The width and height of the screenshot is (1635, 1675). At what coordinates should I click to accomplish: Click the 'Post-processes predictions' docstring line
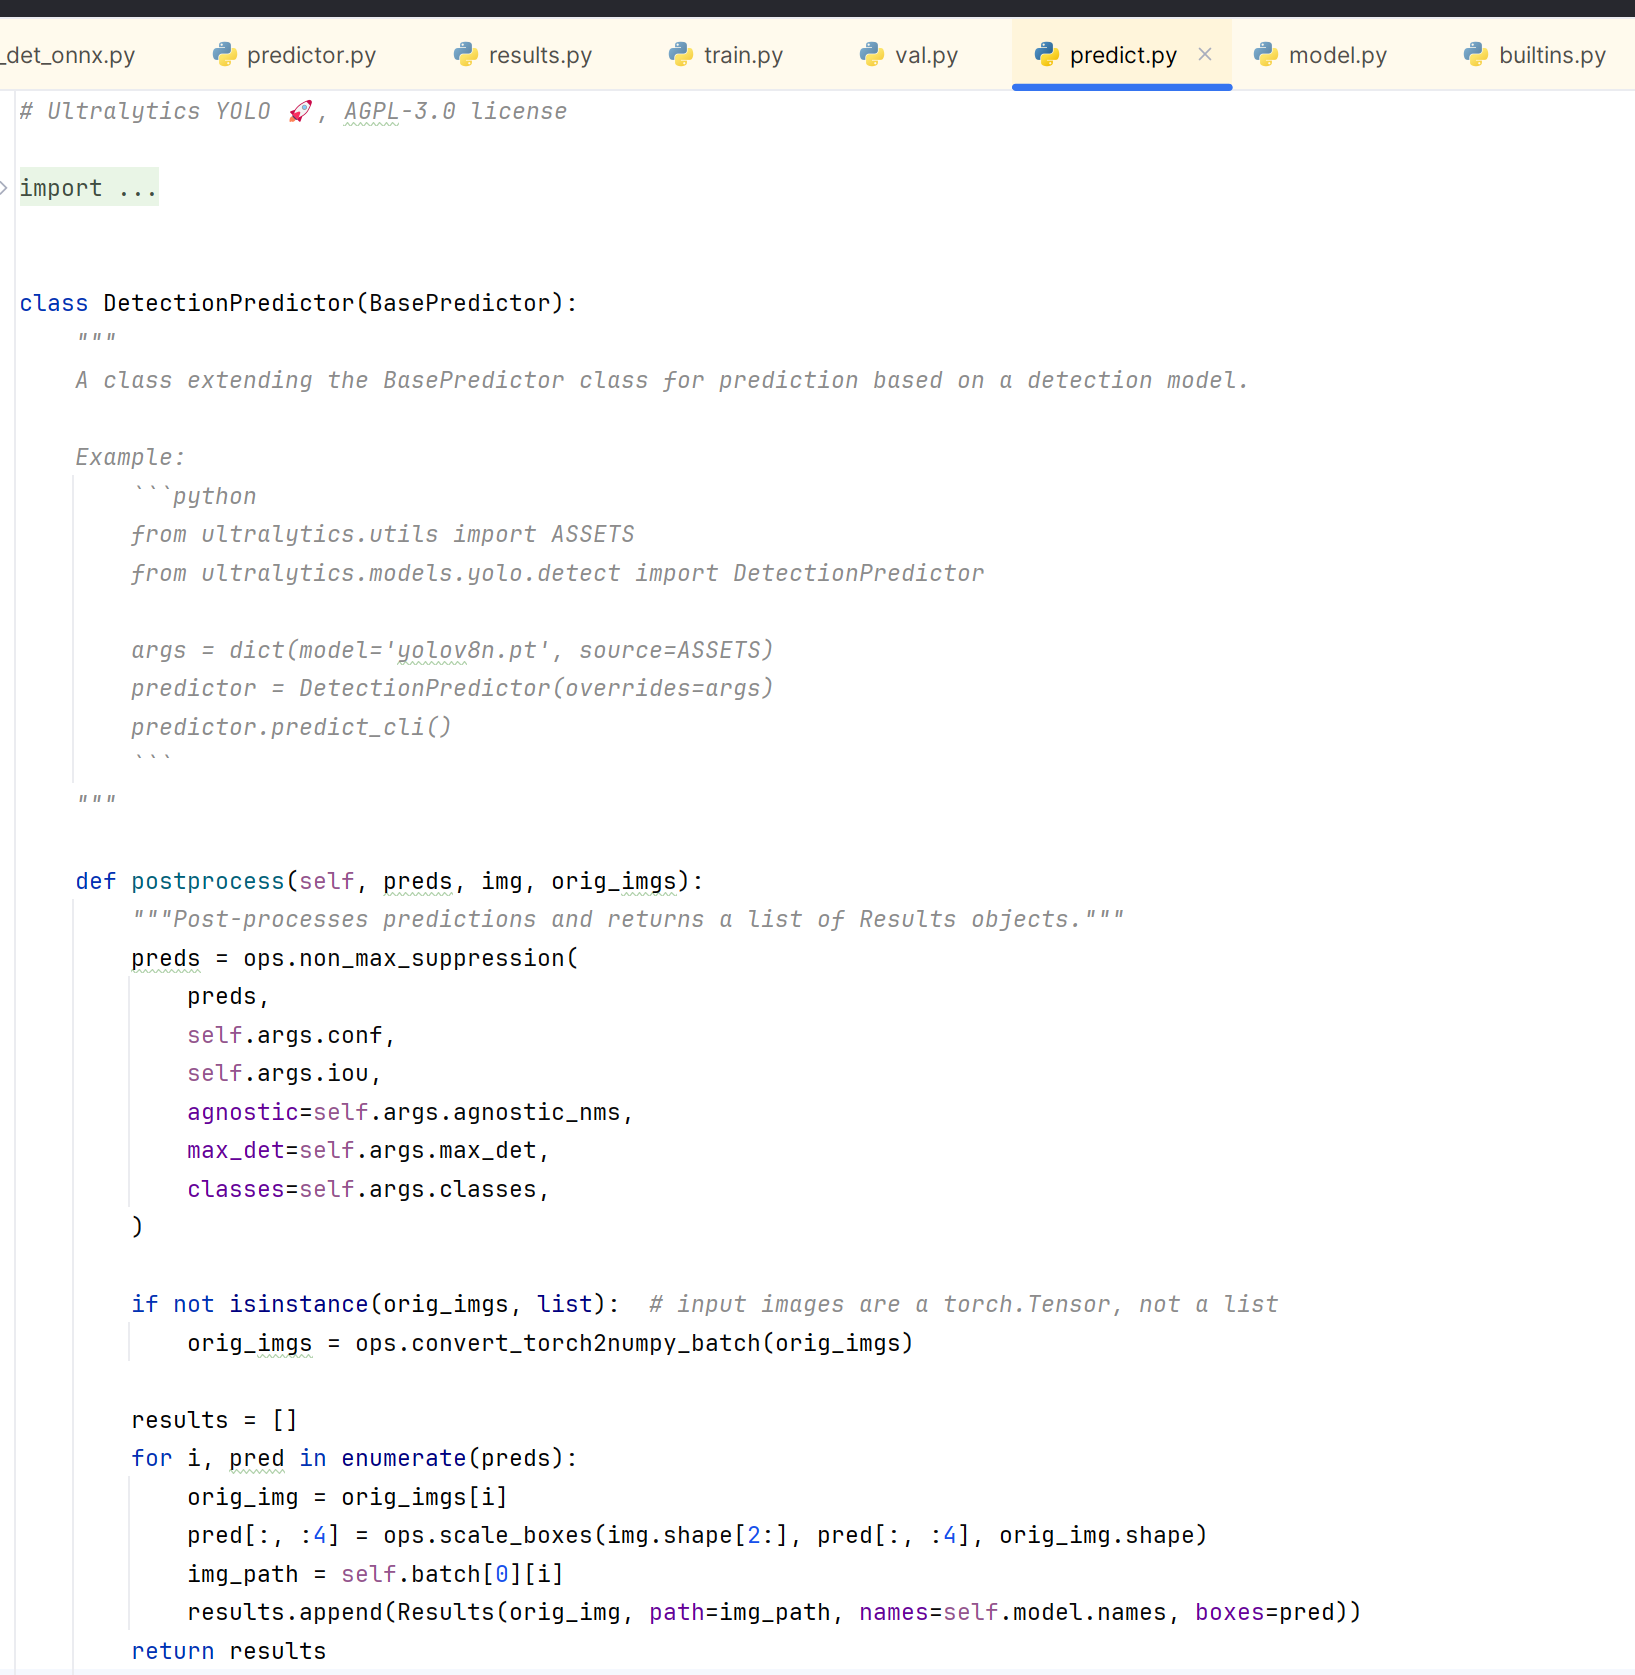tap(628, 919)
